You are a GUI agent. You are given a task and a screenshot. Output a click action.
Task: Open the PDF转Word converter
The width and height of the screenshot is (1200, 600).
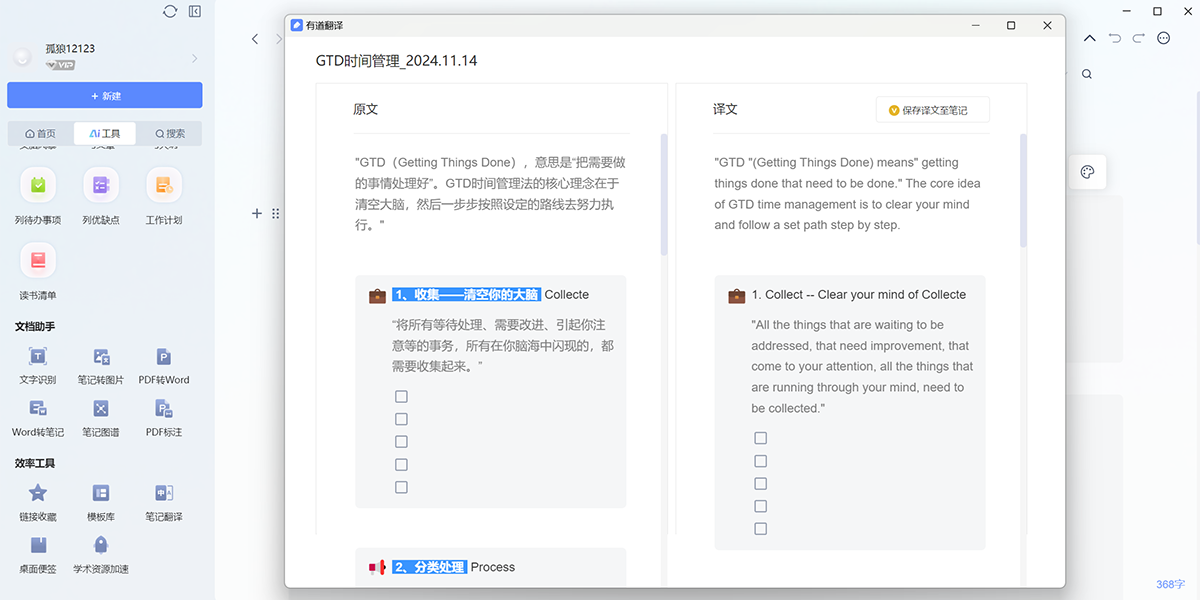[164, 357]
